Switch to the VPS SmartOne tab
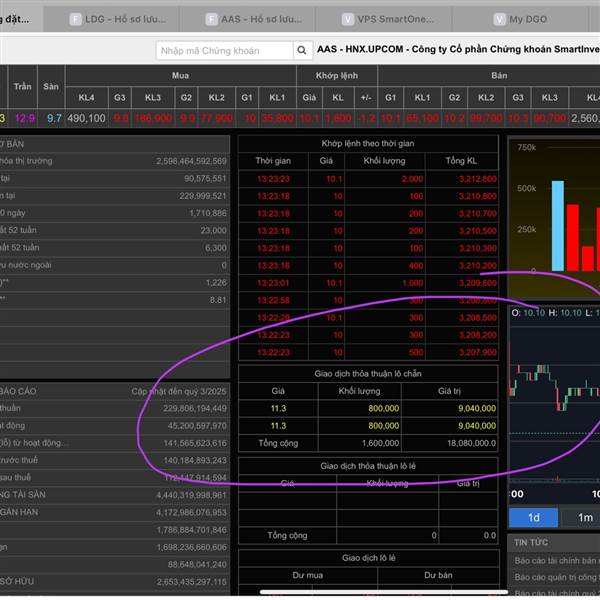Viewport: 600px width, 600px height. pos(389,19)
